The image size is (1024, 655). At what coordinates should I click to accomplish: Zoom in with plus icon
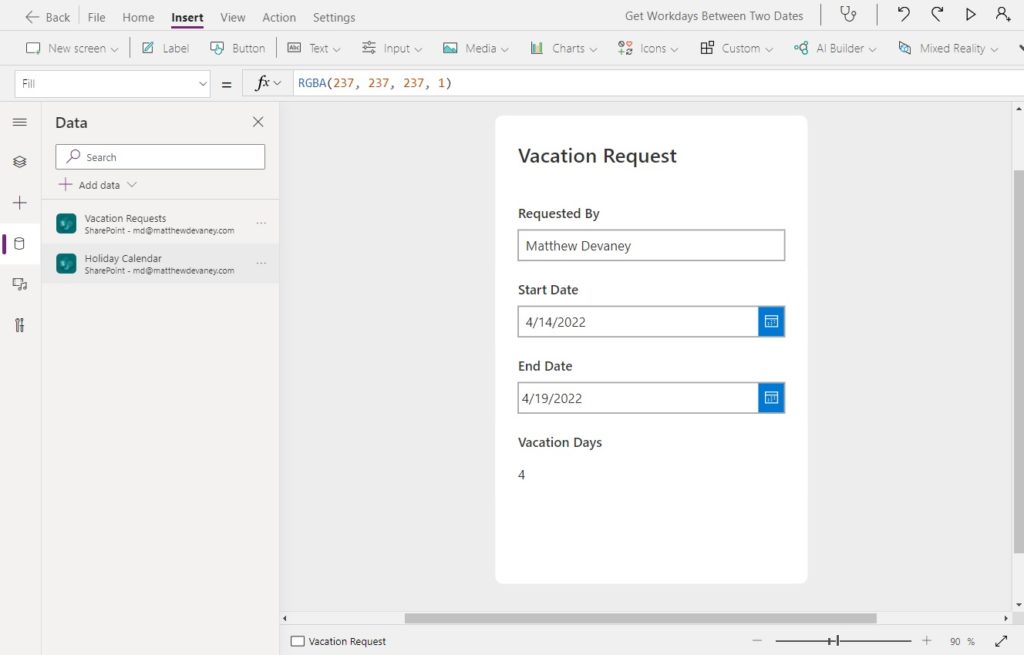pyautogui.click(x=927, y=641)
